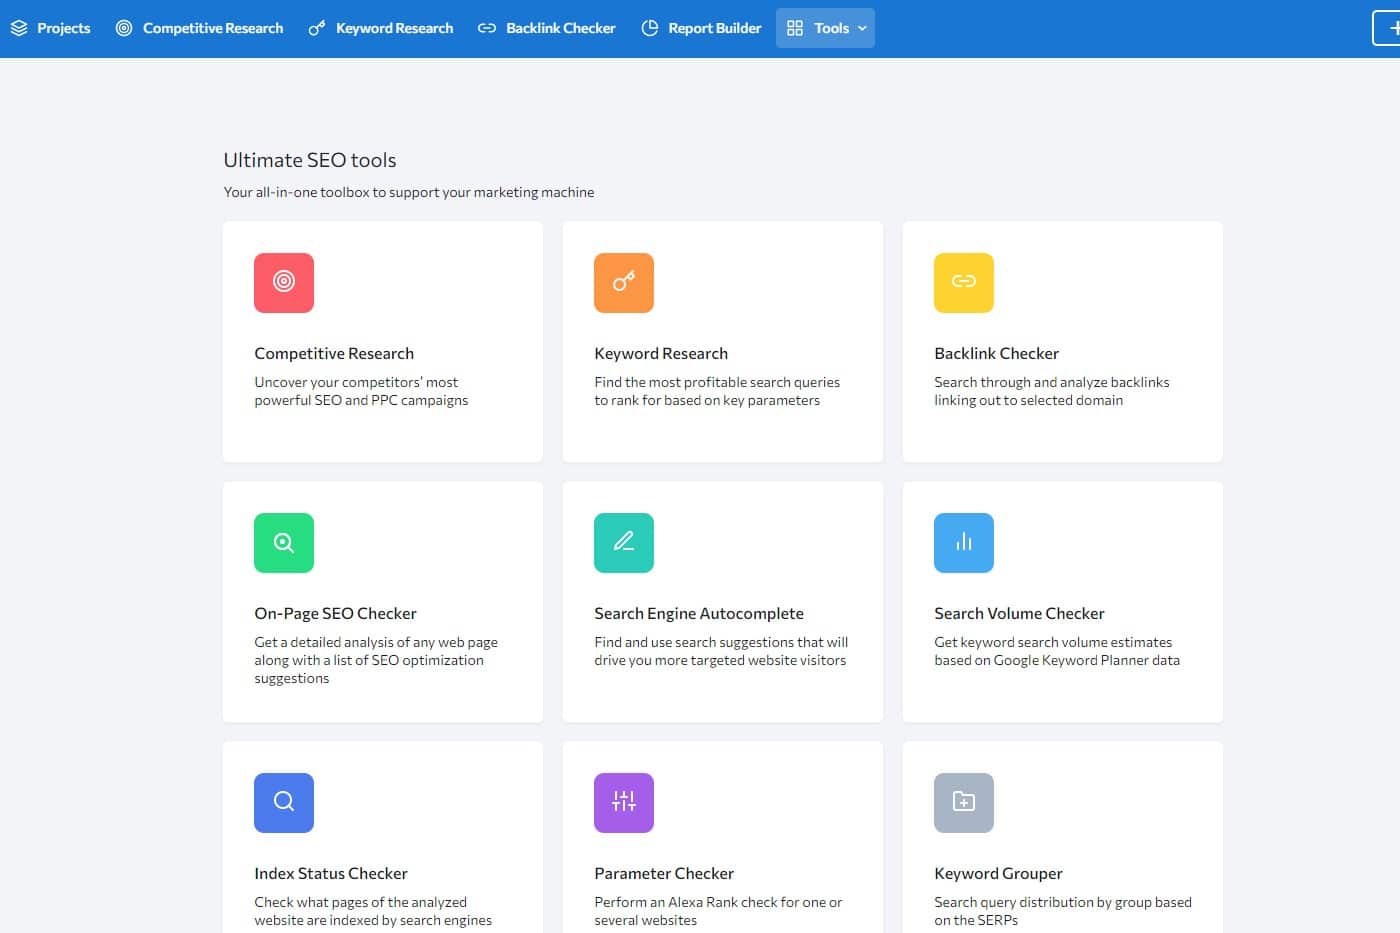Image resolution: width=1400 pixels, height=933 pixels.
Task: Click the Projects layers icon in navbar
Action: (x=19, y=28)
